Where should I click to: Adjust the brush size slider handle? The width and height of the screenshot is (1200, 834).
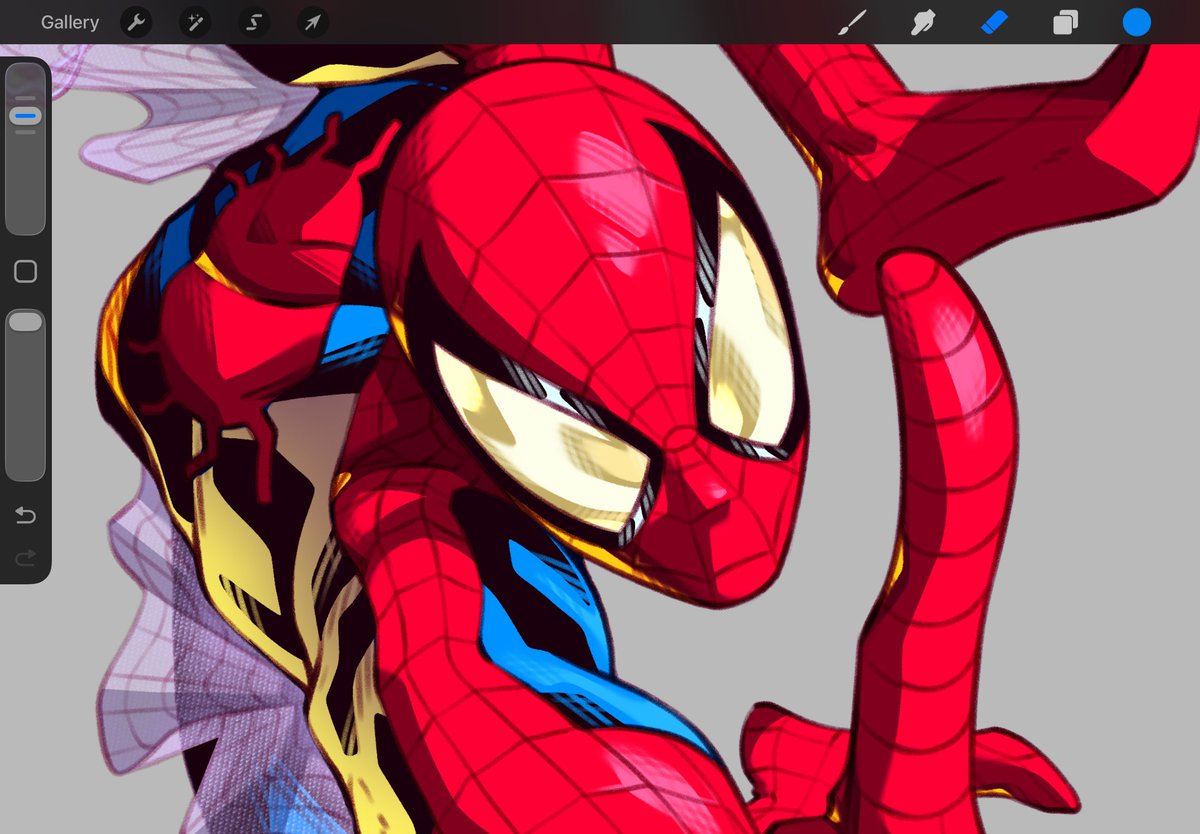25,117
